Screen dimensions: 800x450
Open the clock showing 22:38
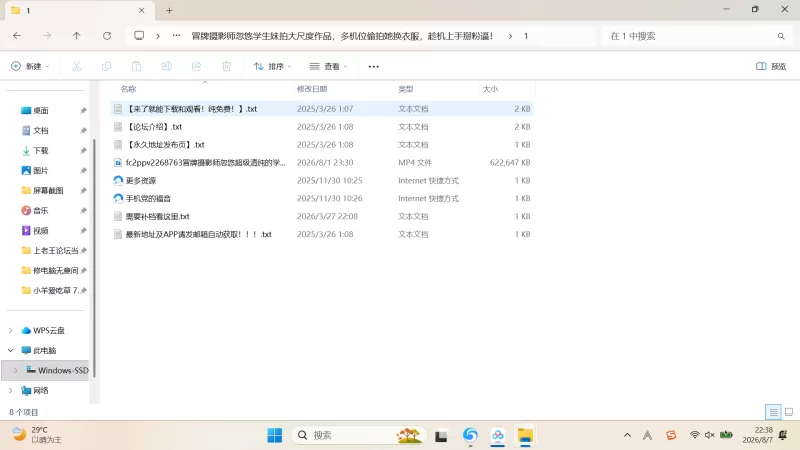click(x=757, y=435)
